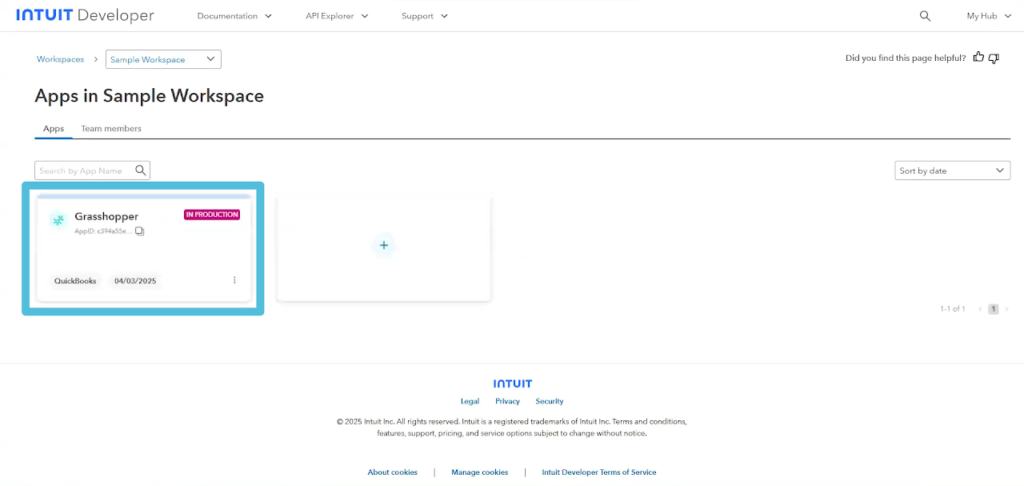Open site search via magnifier icon
This screenshot has height=486, width=1024.
pyautogui.click(x=925, y=16)
